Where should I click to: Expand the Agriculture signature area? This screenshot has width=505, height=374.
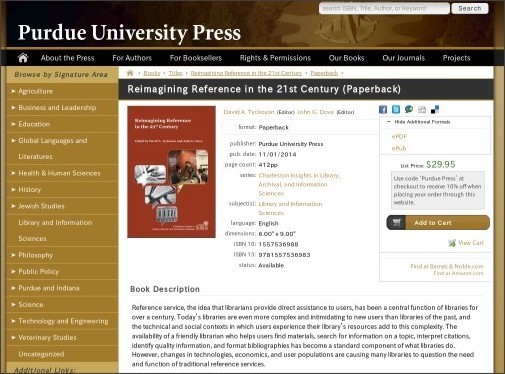(13, 91)
